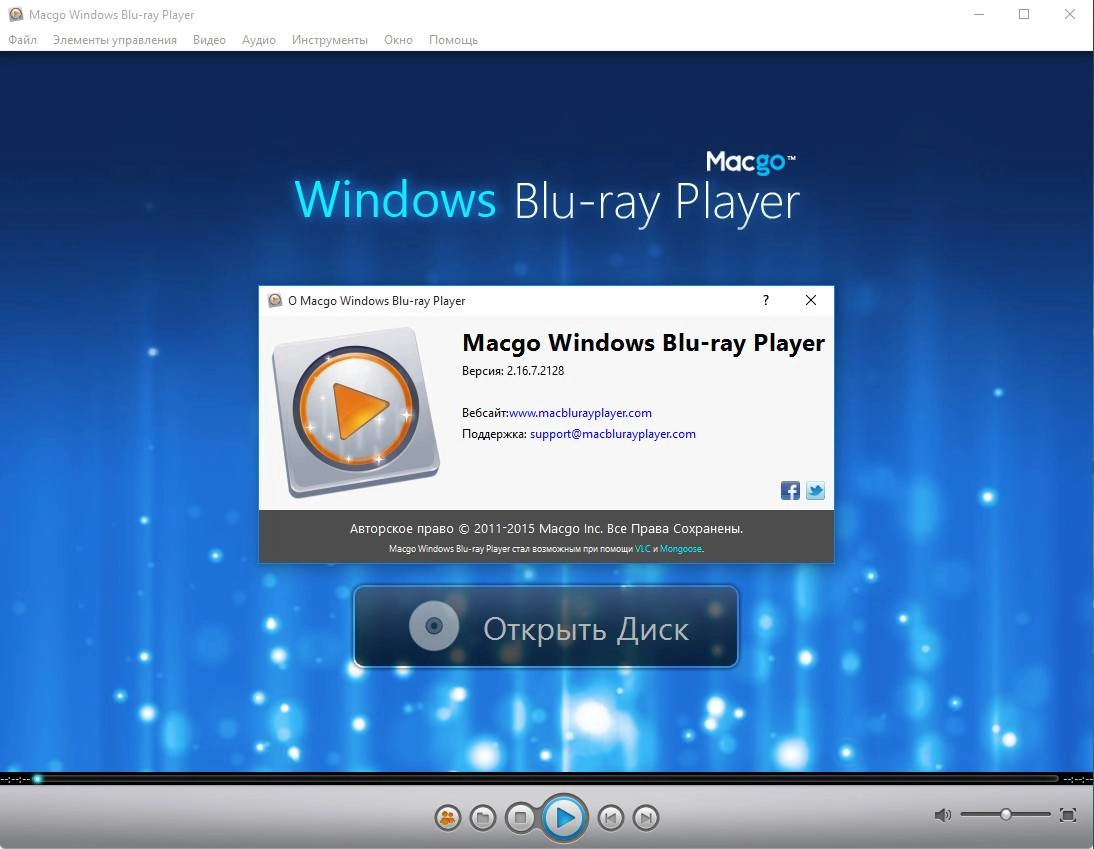Click support@macblurayplayer.com email link
The height and width of the screenshot is (849, 1094).
click(x=613, y=434)
